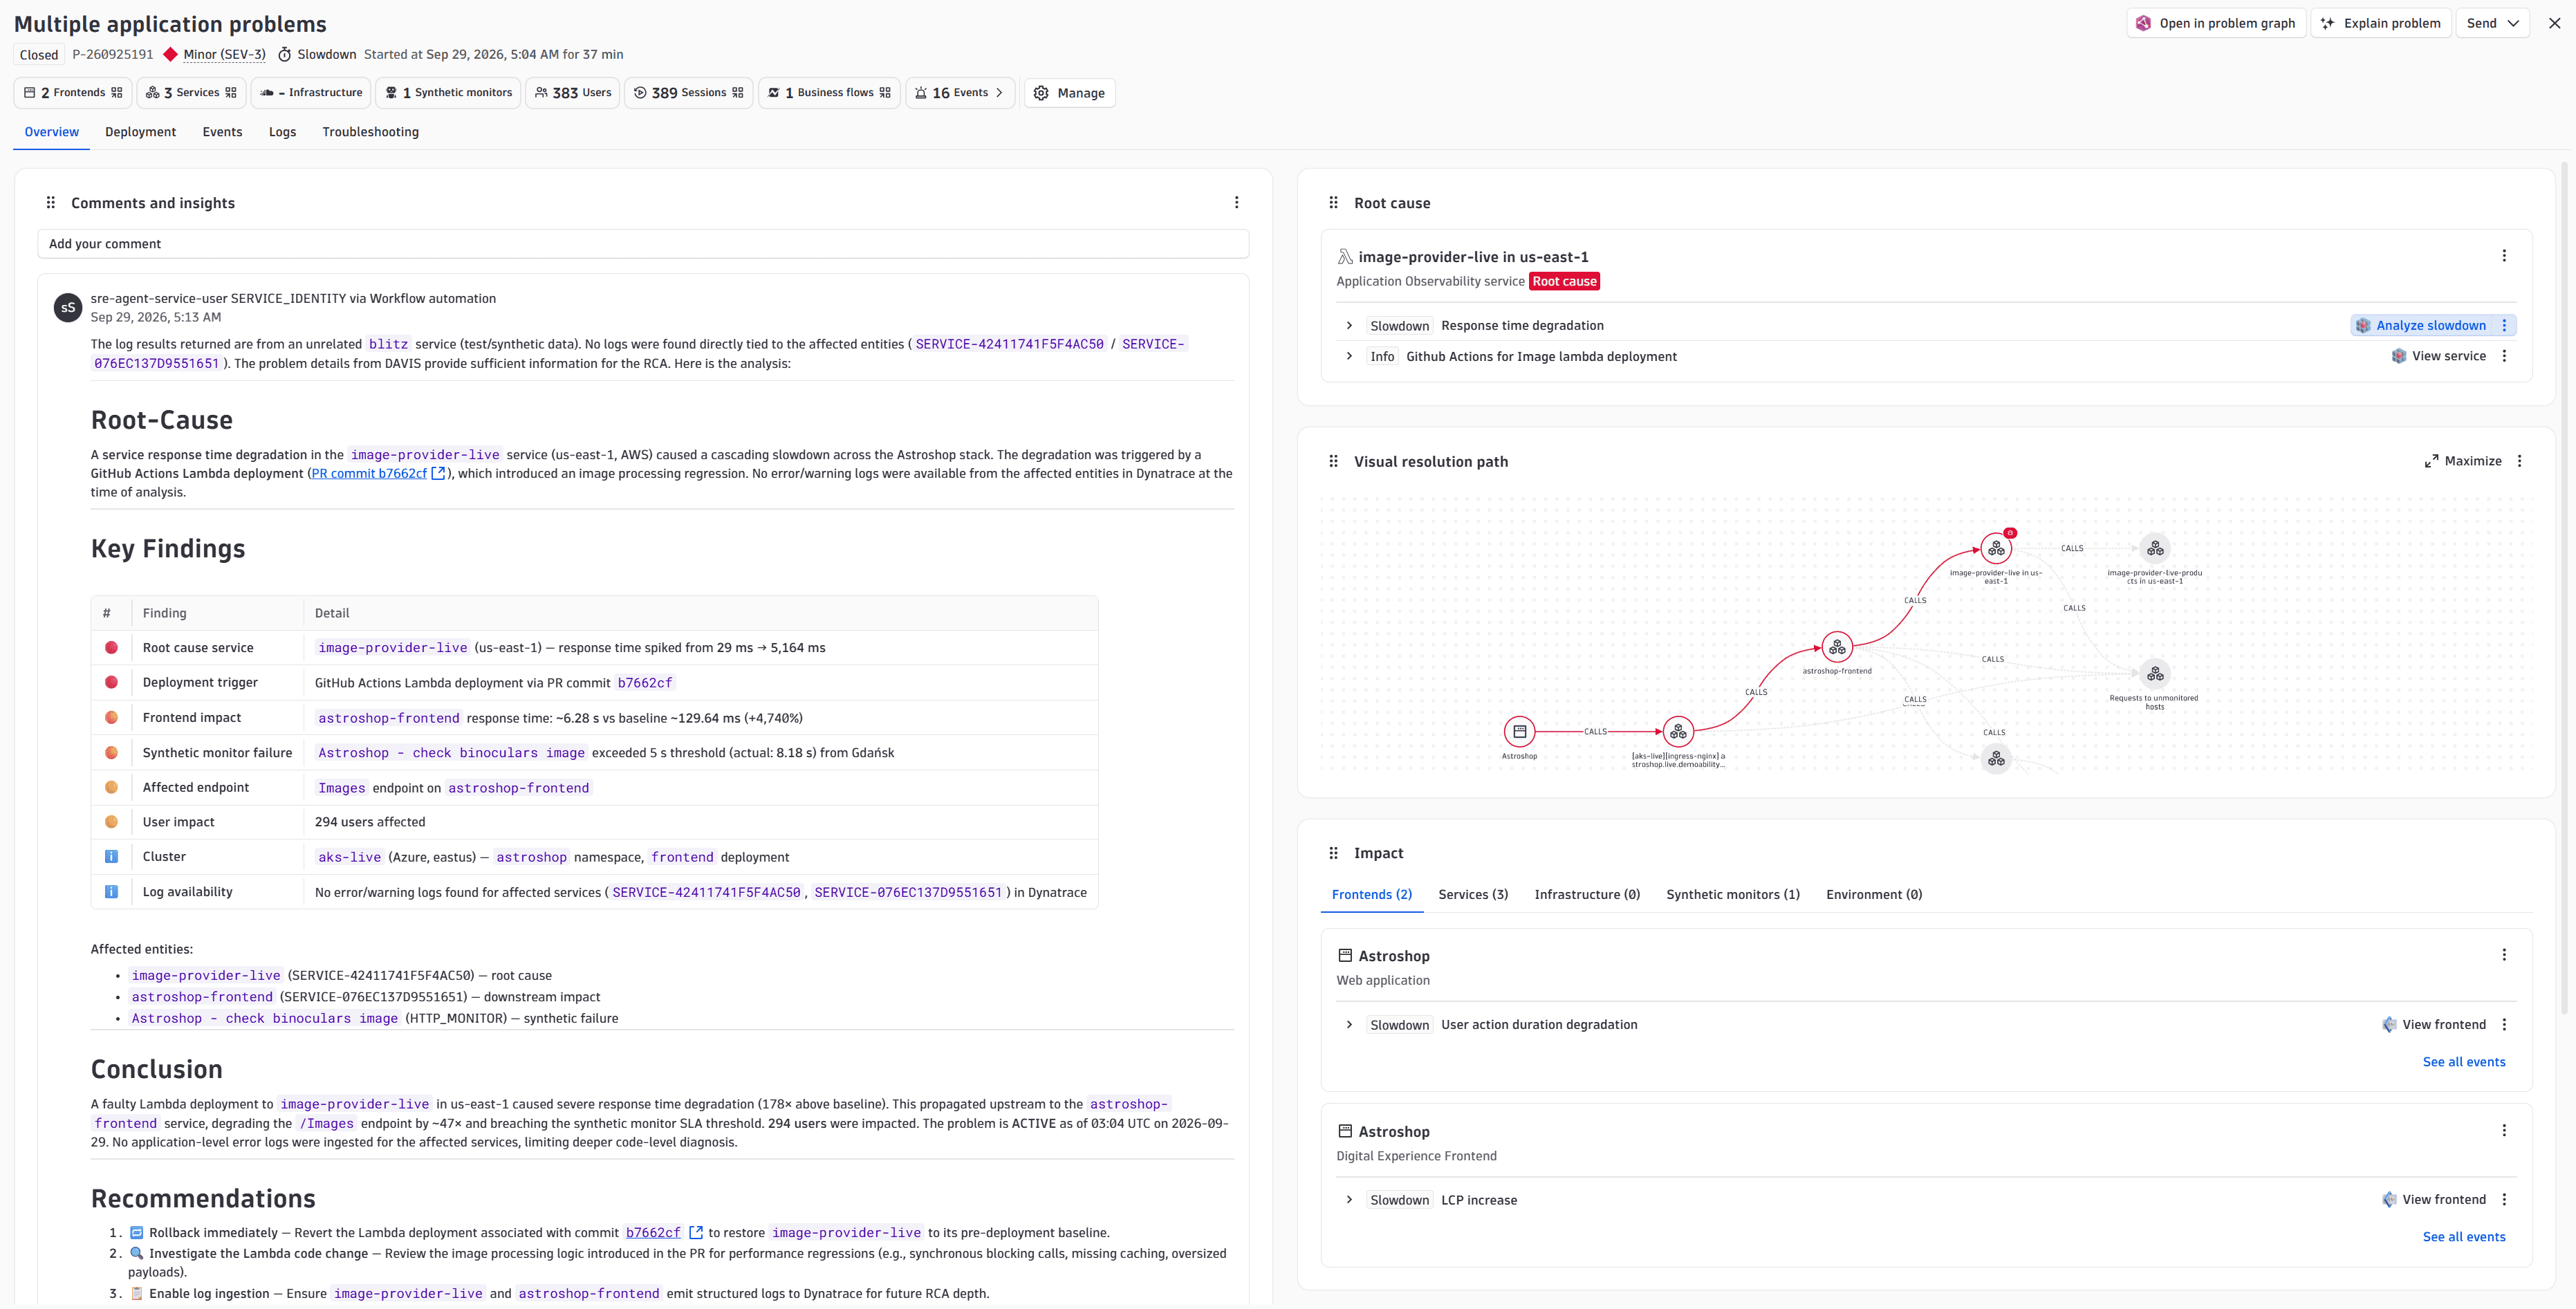Viewport: 2576px width, 1309px height.
Task: Click the image-provider-live node in the graph
Action: tap(1996, 549)
